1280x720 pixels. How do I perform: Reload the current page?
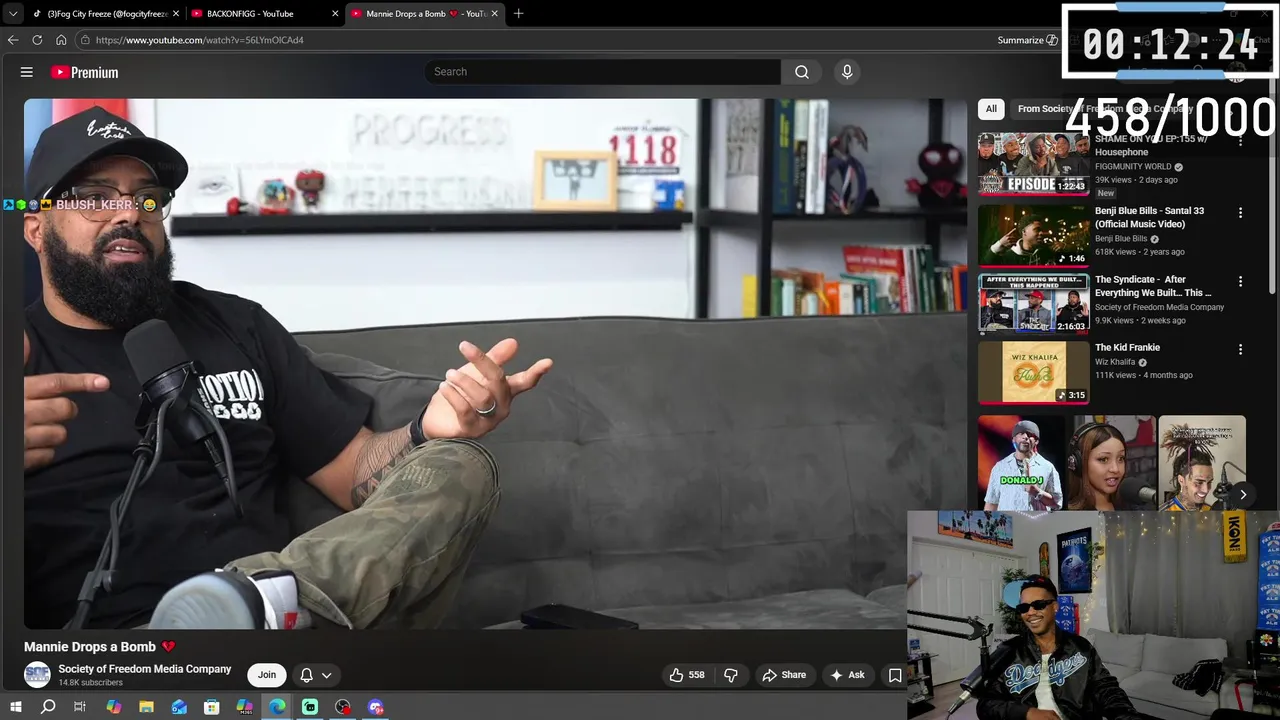click(37, 40)
